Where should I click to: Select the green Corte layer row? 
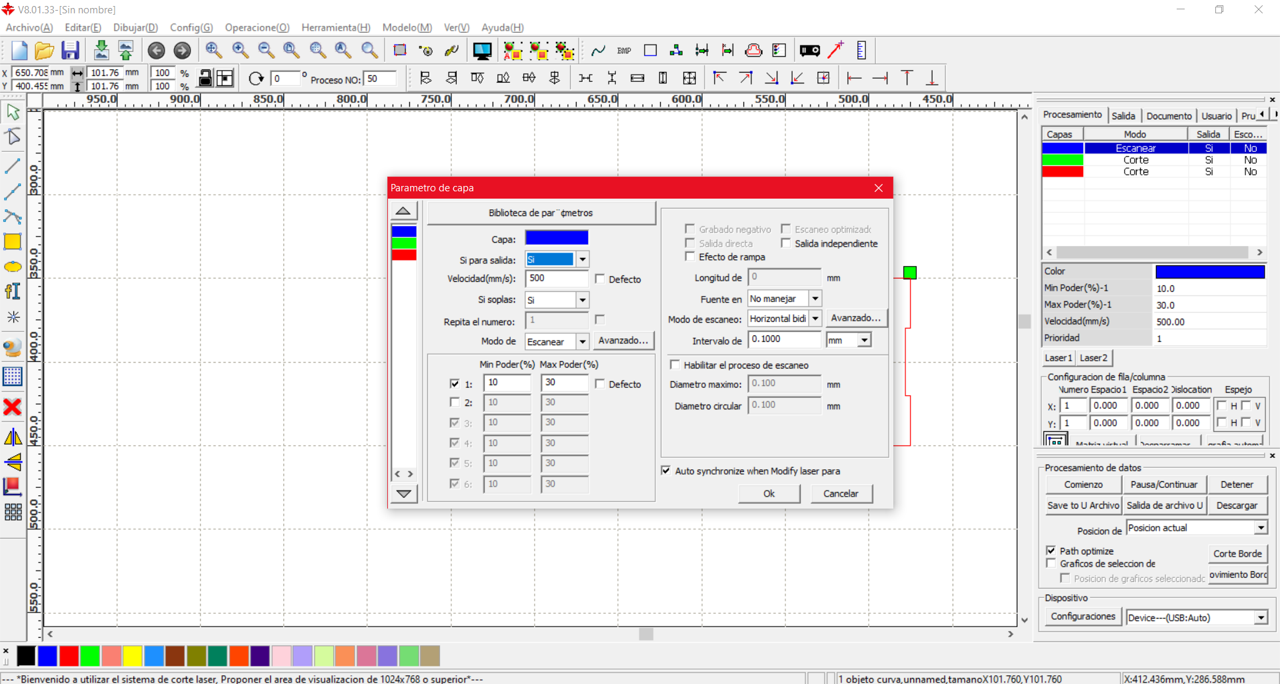pyautogui.click(x=1154, y=160)
